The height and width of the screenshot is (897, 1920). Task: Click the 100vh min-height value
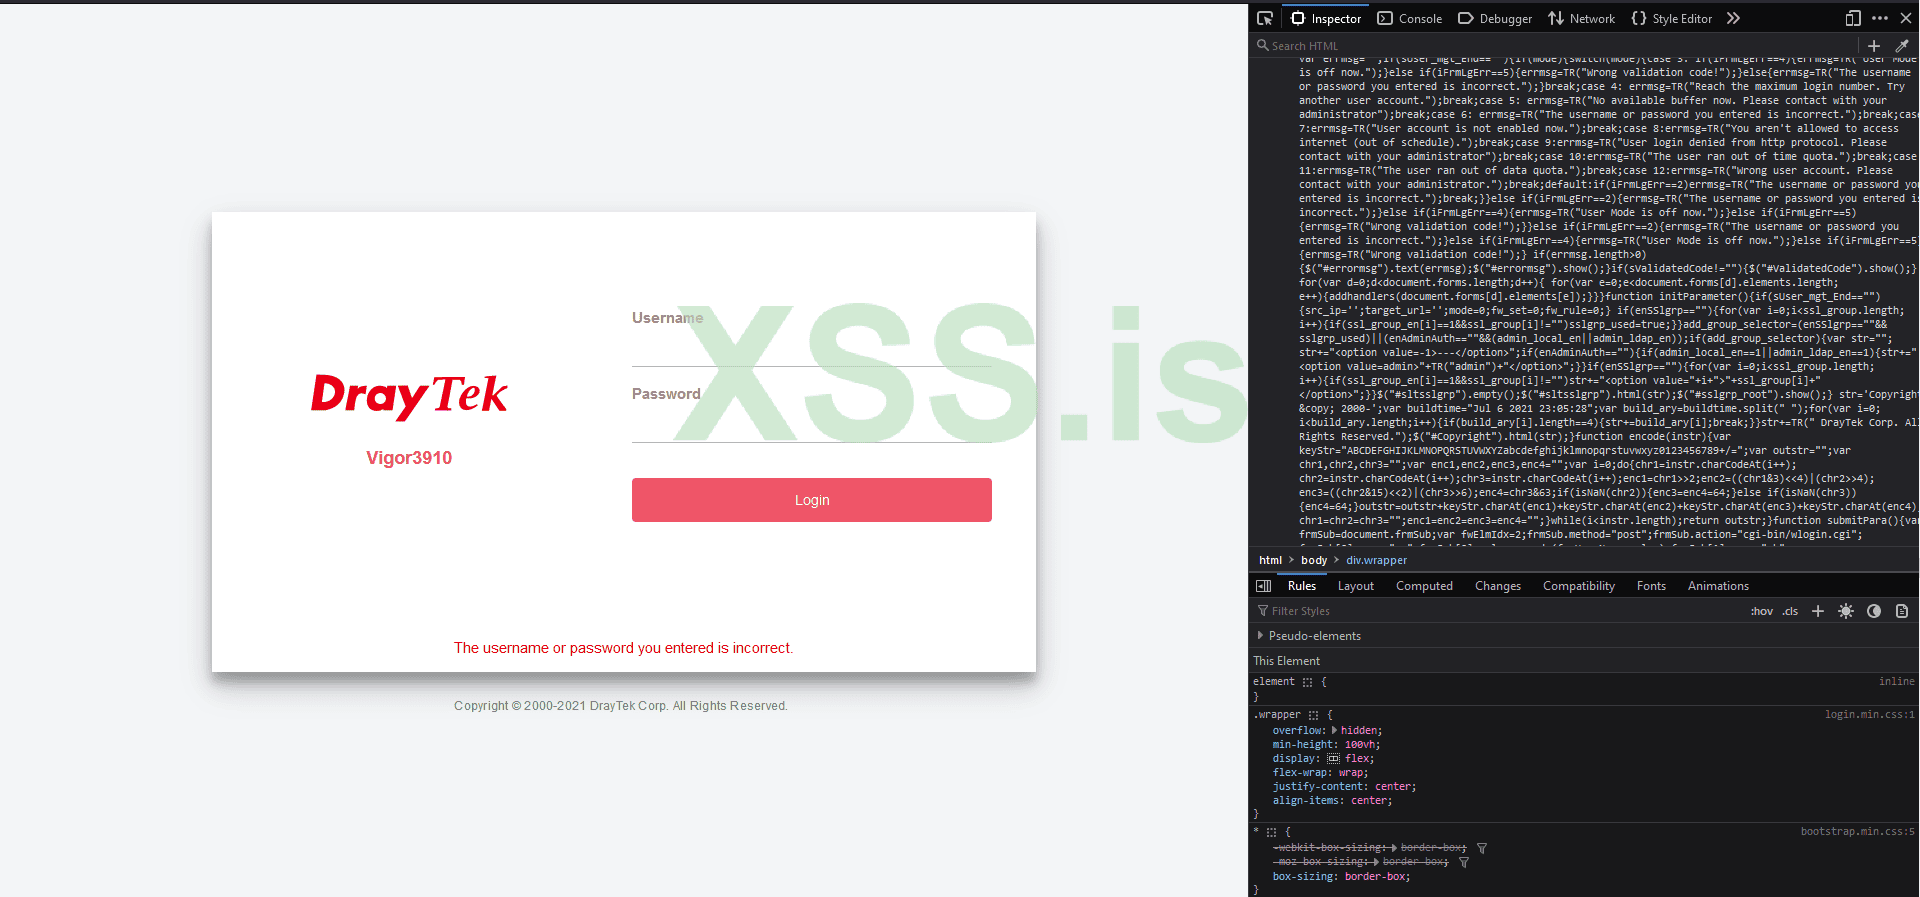1359,744
